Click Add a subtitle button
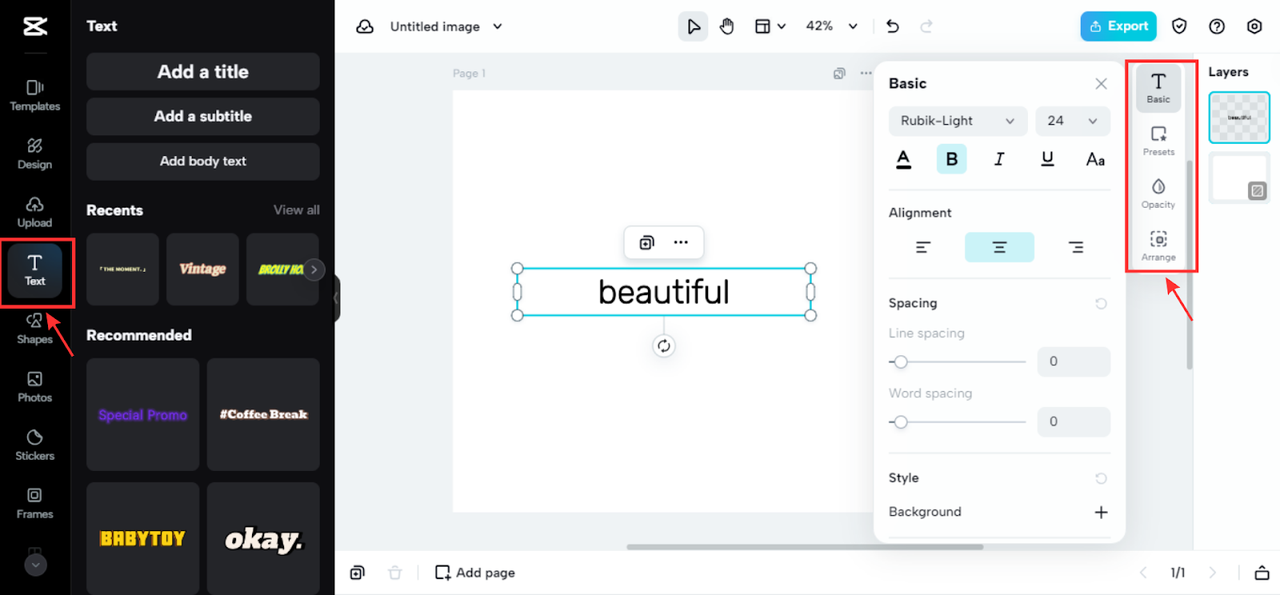 coord(203,116)
